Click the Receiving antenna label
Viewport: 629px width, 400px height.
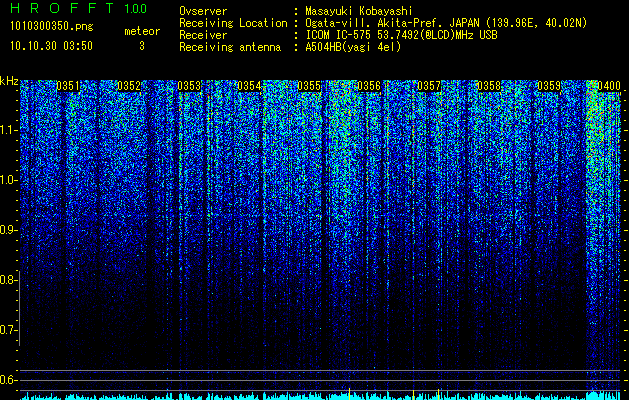[230, 47]
